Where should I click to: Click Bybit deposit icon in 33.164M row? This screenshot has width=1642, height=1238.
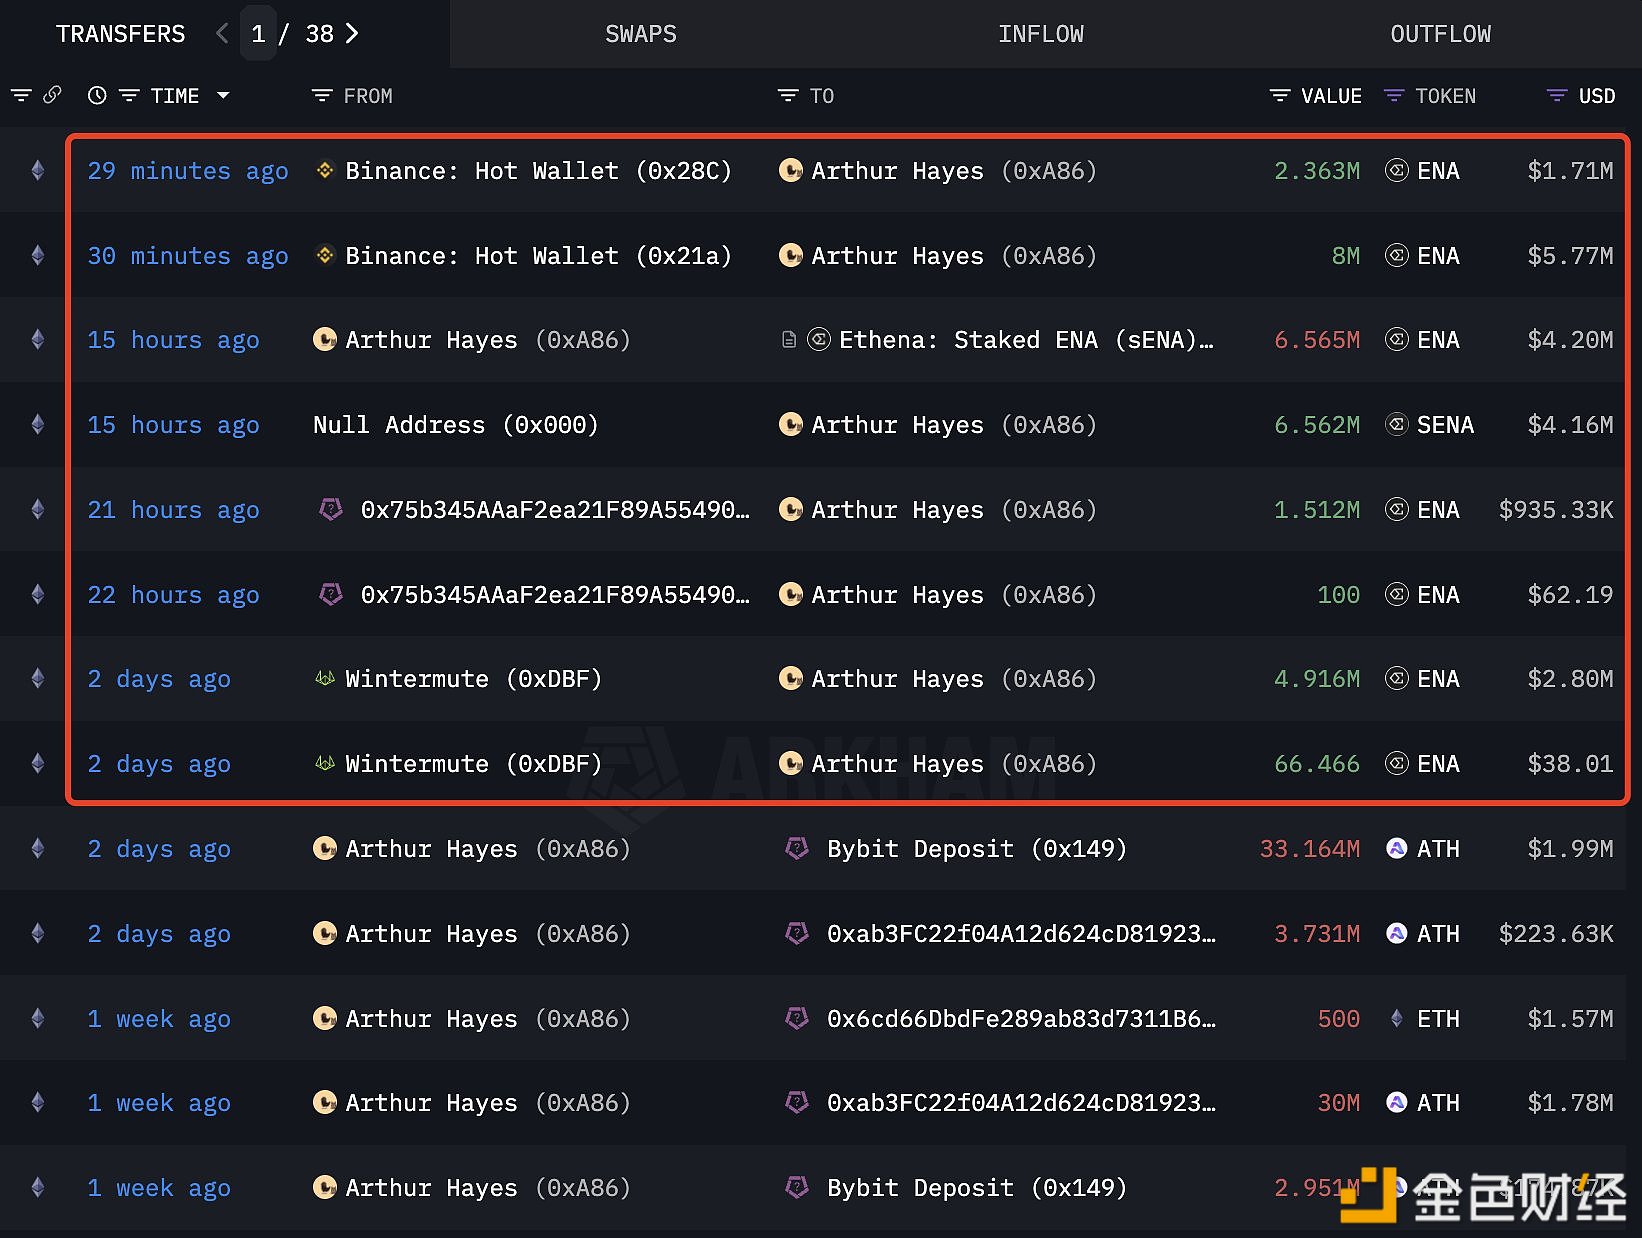tap(797, 849)
